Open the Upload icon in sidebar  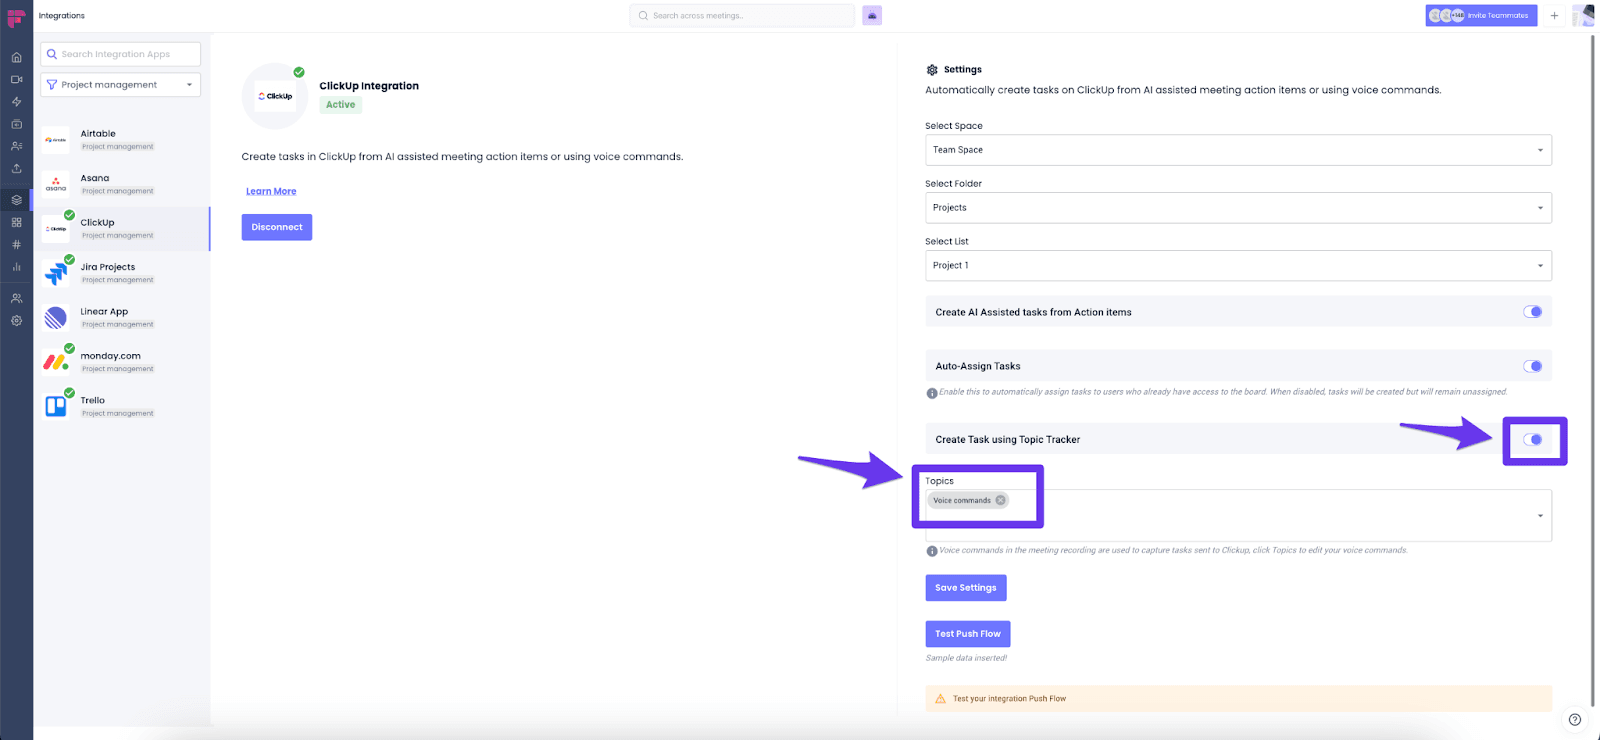point(16,168)
